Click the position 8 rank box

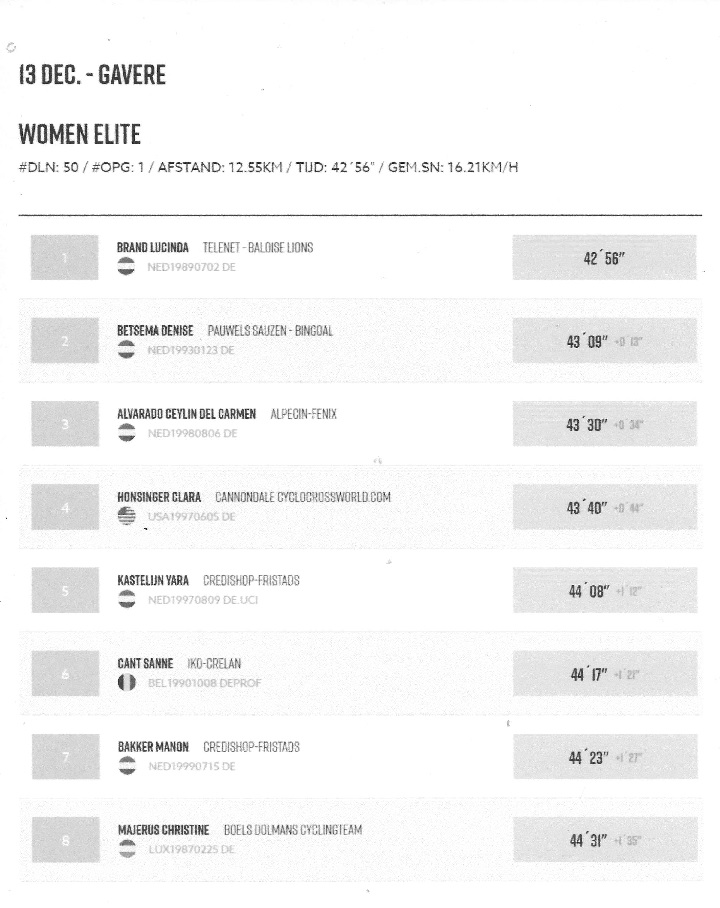[65, 840]
